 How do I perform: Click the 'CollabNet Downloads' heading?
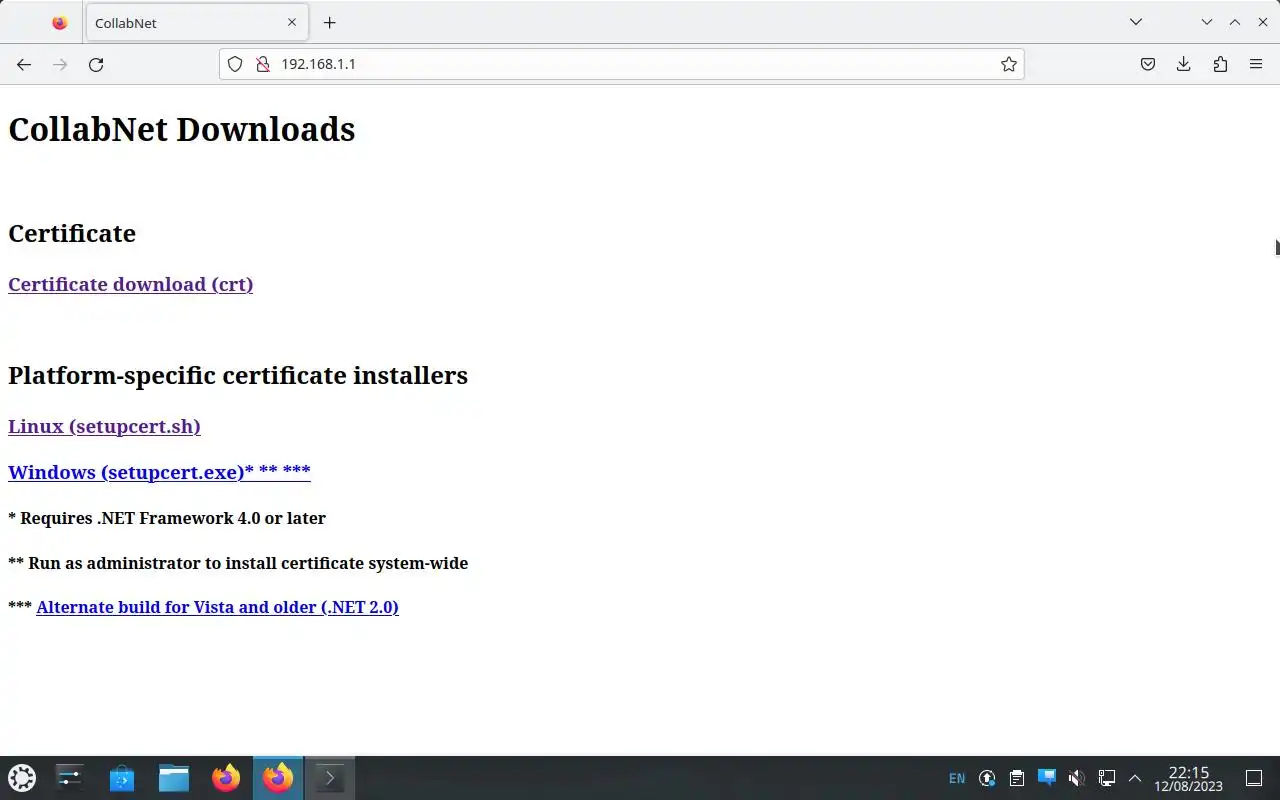pyautogui.click(x=182, y=129)
